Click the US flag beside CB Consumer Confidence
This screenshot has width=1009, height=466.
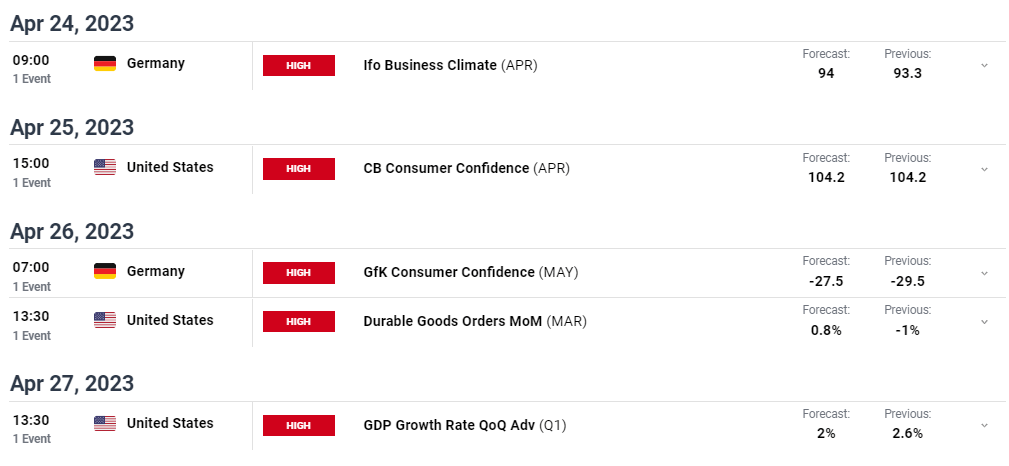[x=105, y=167]
